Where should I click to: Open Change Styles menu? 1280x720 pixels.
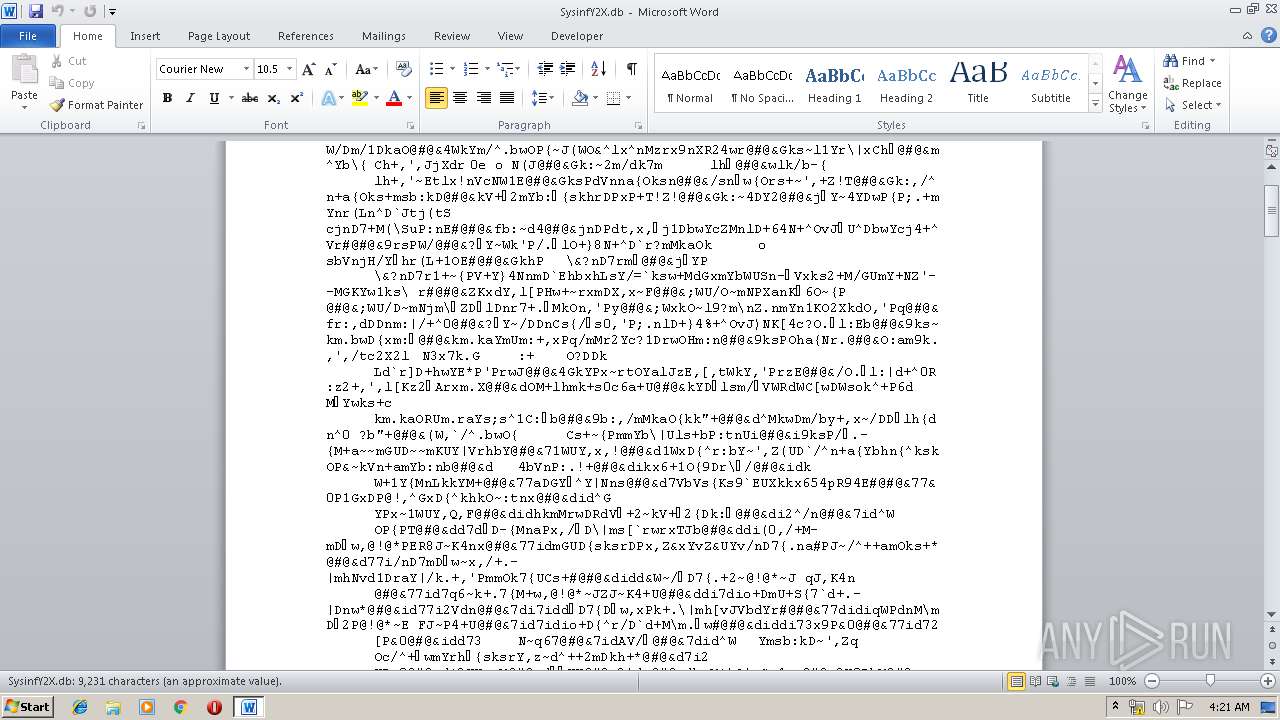[x=1128, y=83]
